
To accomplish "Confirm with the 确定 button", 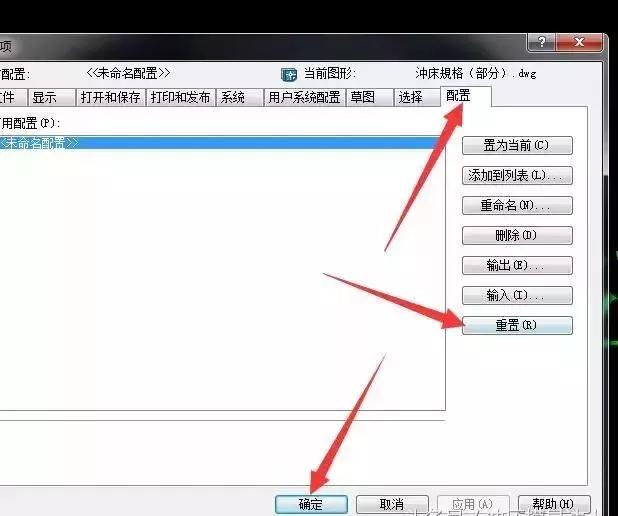I will tap(311, 505).
